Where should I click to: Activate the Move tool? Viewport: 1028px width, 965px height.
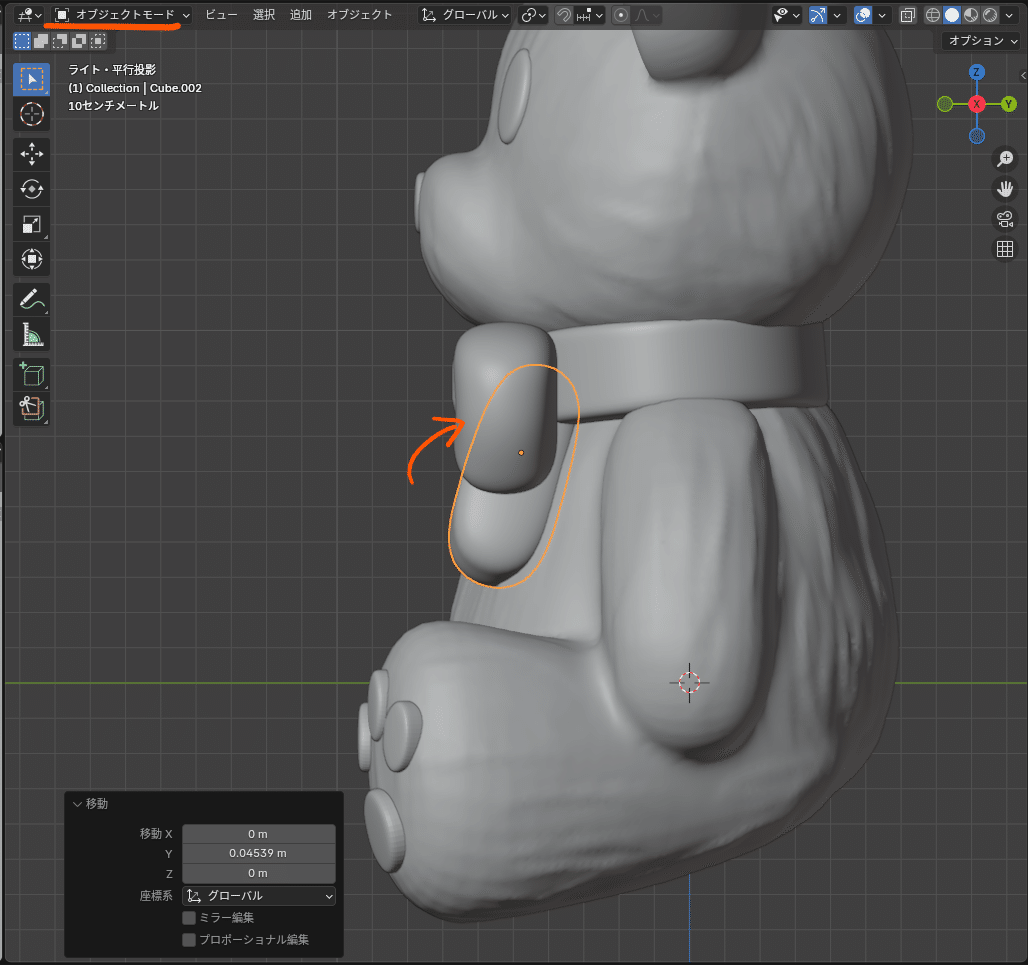click(x=31, y=155)
